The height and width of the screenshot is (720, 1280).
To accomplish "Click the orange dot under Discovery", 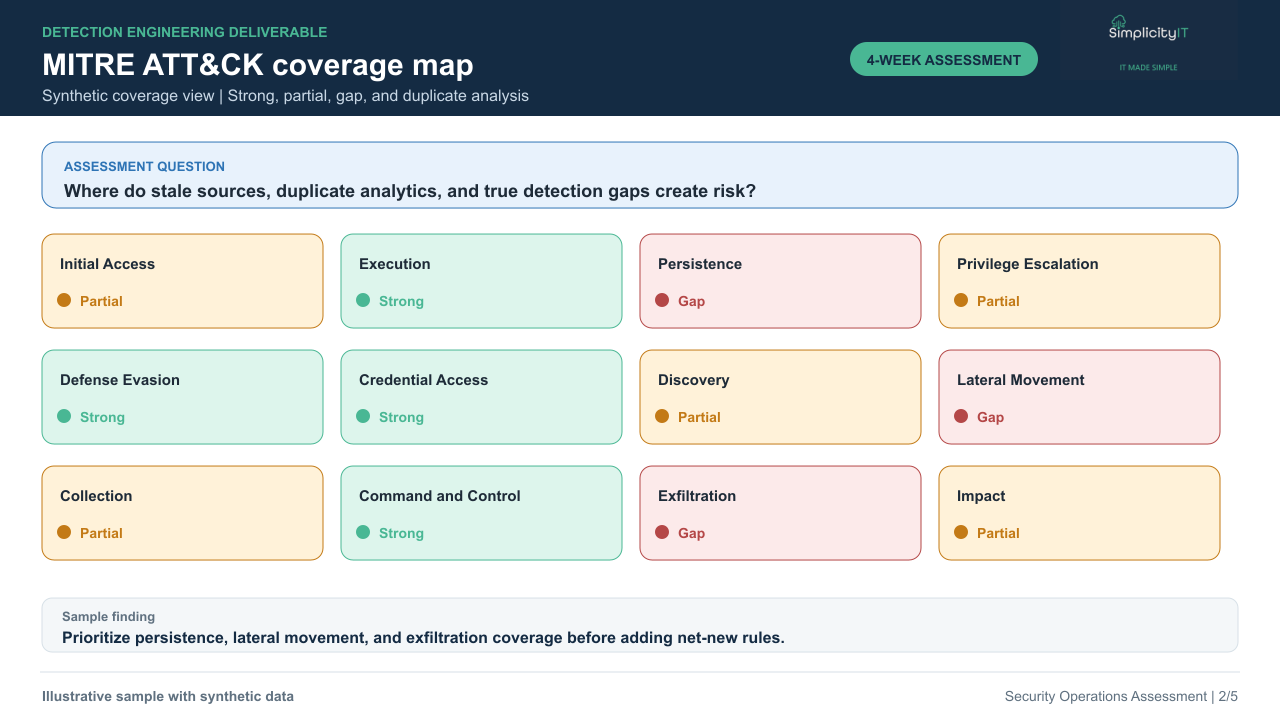I will (662, 416).
